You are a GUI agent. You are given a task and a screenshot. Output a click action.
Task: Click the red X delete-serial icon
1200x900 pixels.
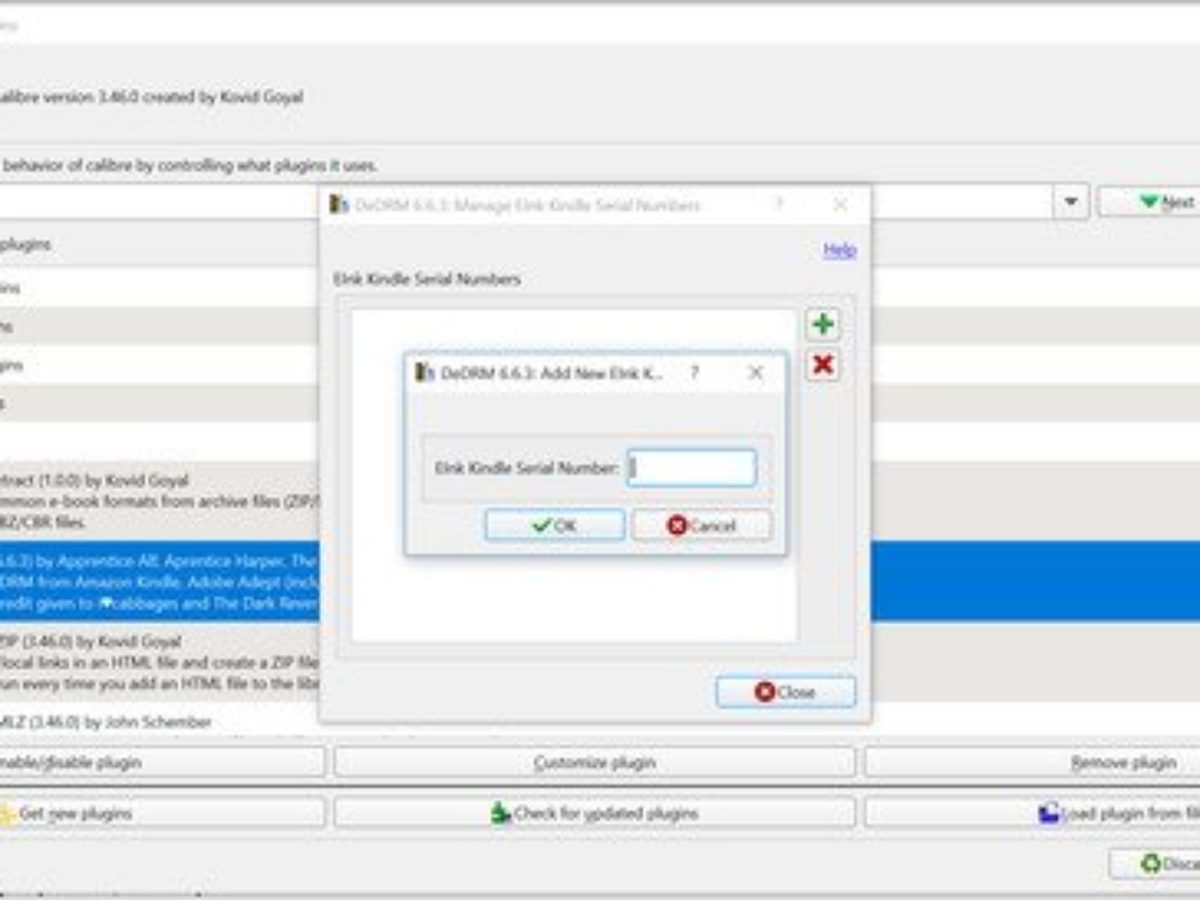point(823,365)
